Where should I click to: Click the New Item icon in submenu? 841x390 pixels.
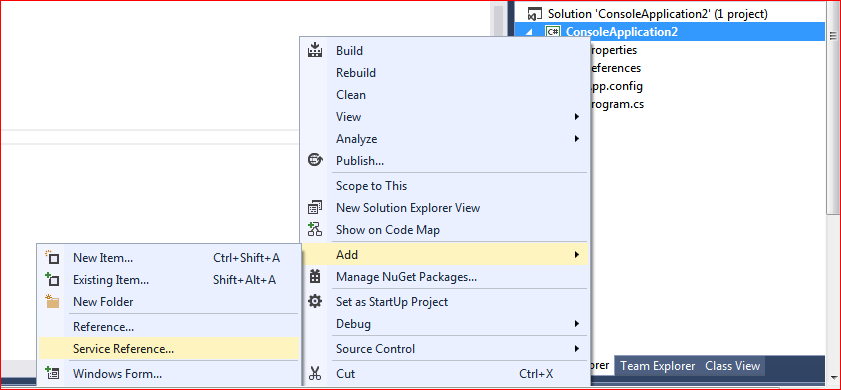coord(52,257)
